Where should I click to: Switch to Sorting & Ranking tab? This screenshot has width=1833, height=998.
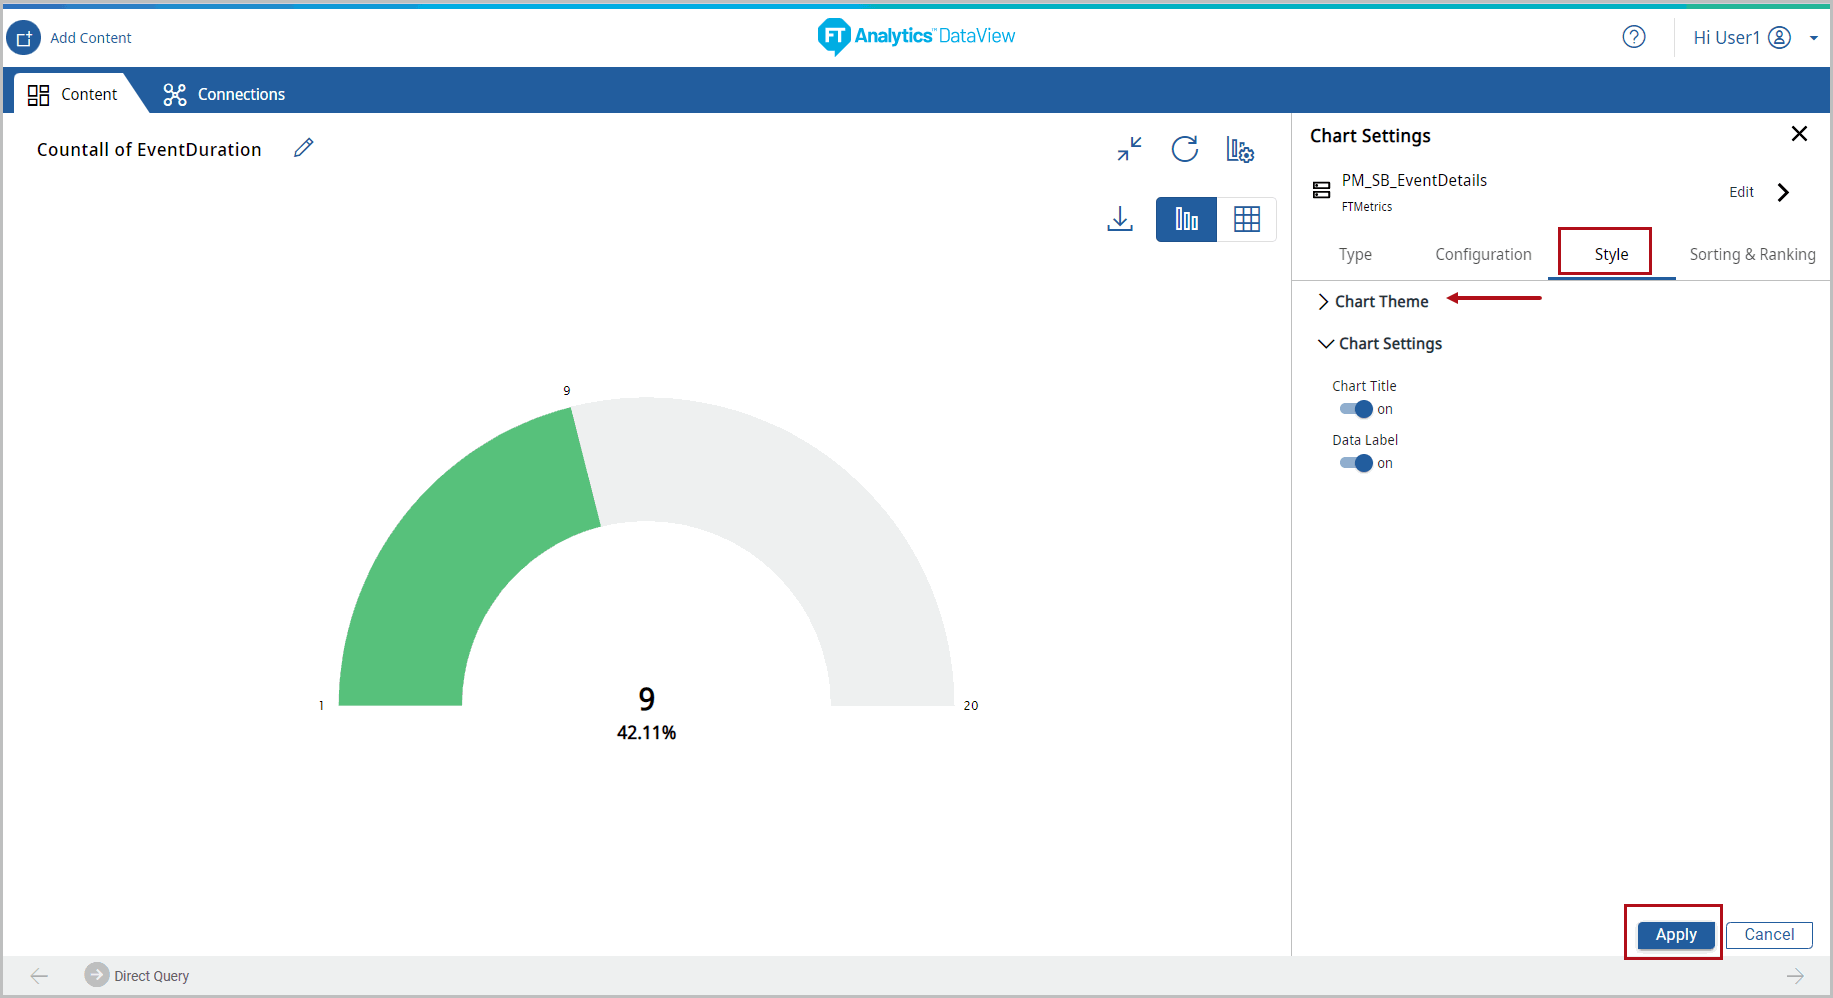pyautogui.click(x=1752, y=255)
